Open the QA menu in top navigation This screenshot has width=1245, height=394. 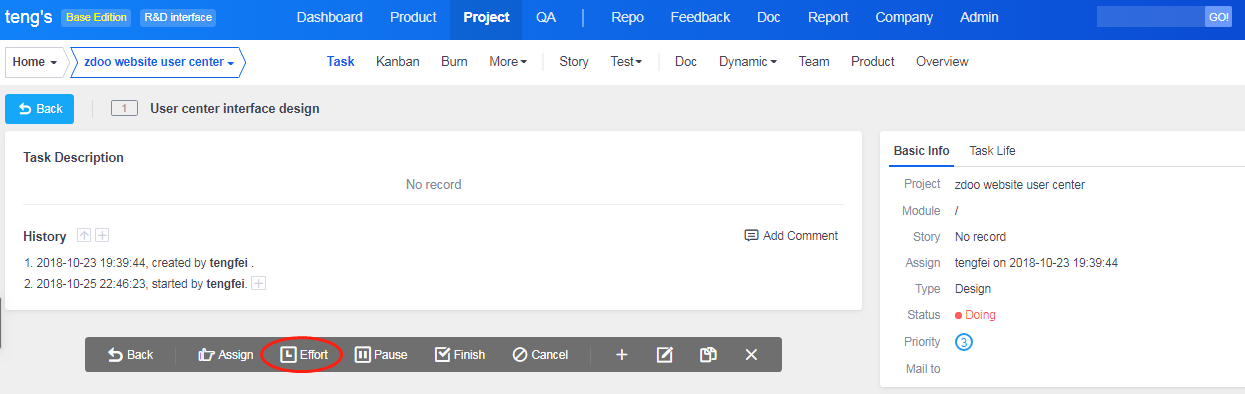pyautogui.click(x=546, y=17)
